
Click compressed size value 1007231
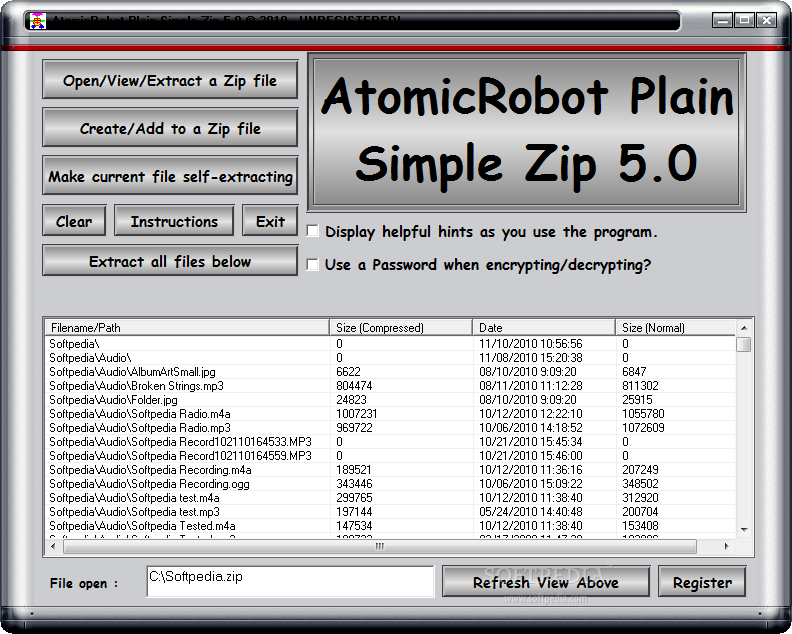click(357, 414)
